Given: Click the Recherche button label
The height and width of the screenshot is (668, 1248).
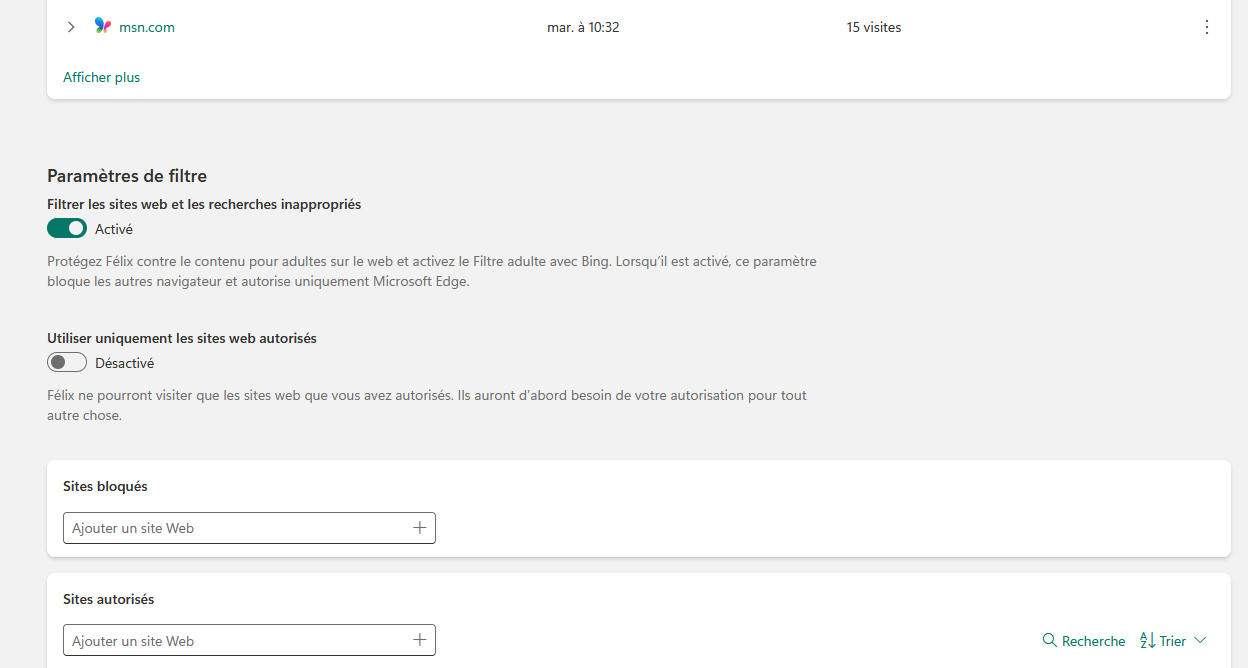Looking at the screenshot, I should tap(1093, 641).
